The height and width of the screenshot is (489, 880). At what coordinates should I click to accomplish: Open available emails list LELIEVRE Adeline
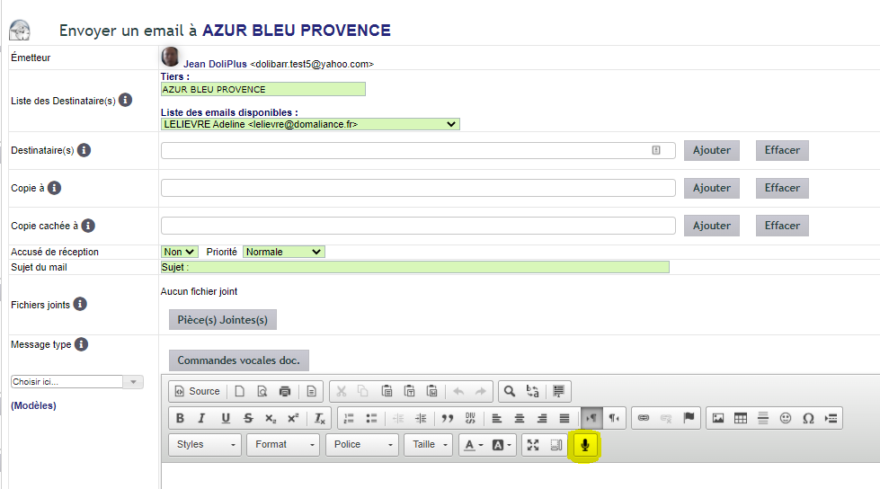click(310, 124)
